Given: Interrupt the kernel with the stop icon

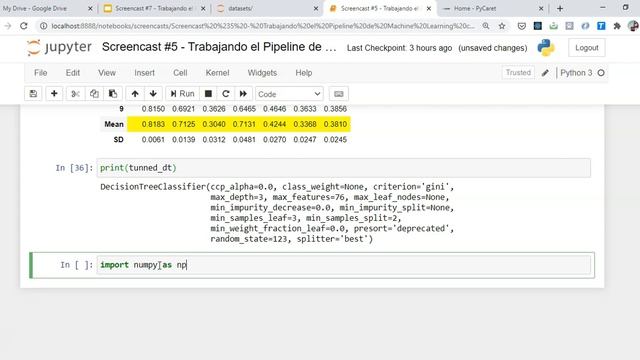Looking at the screenshot, I should tap(208, 94).
